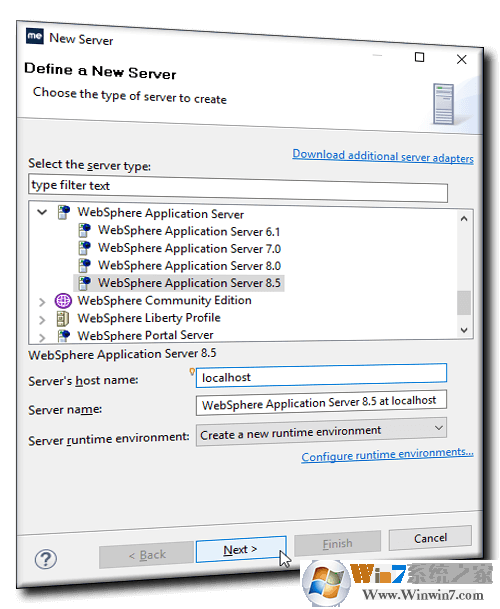Expand the WebSphere Liberty Profile node
The height and width of the screenshot is (609, 500).
coord(42,320)
